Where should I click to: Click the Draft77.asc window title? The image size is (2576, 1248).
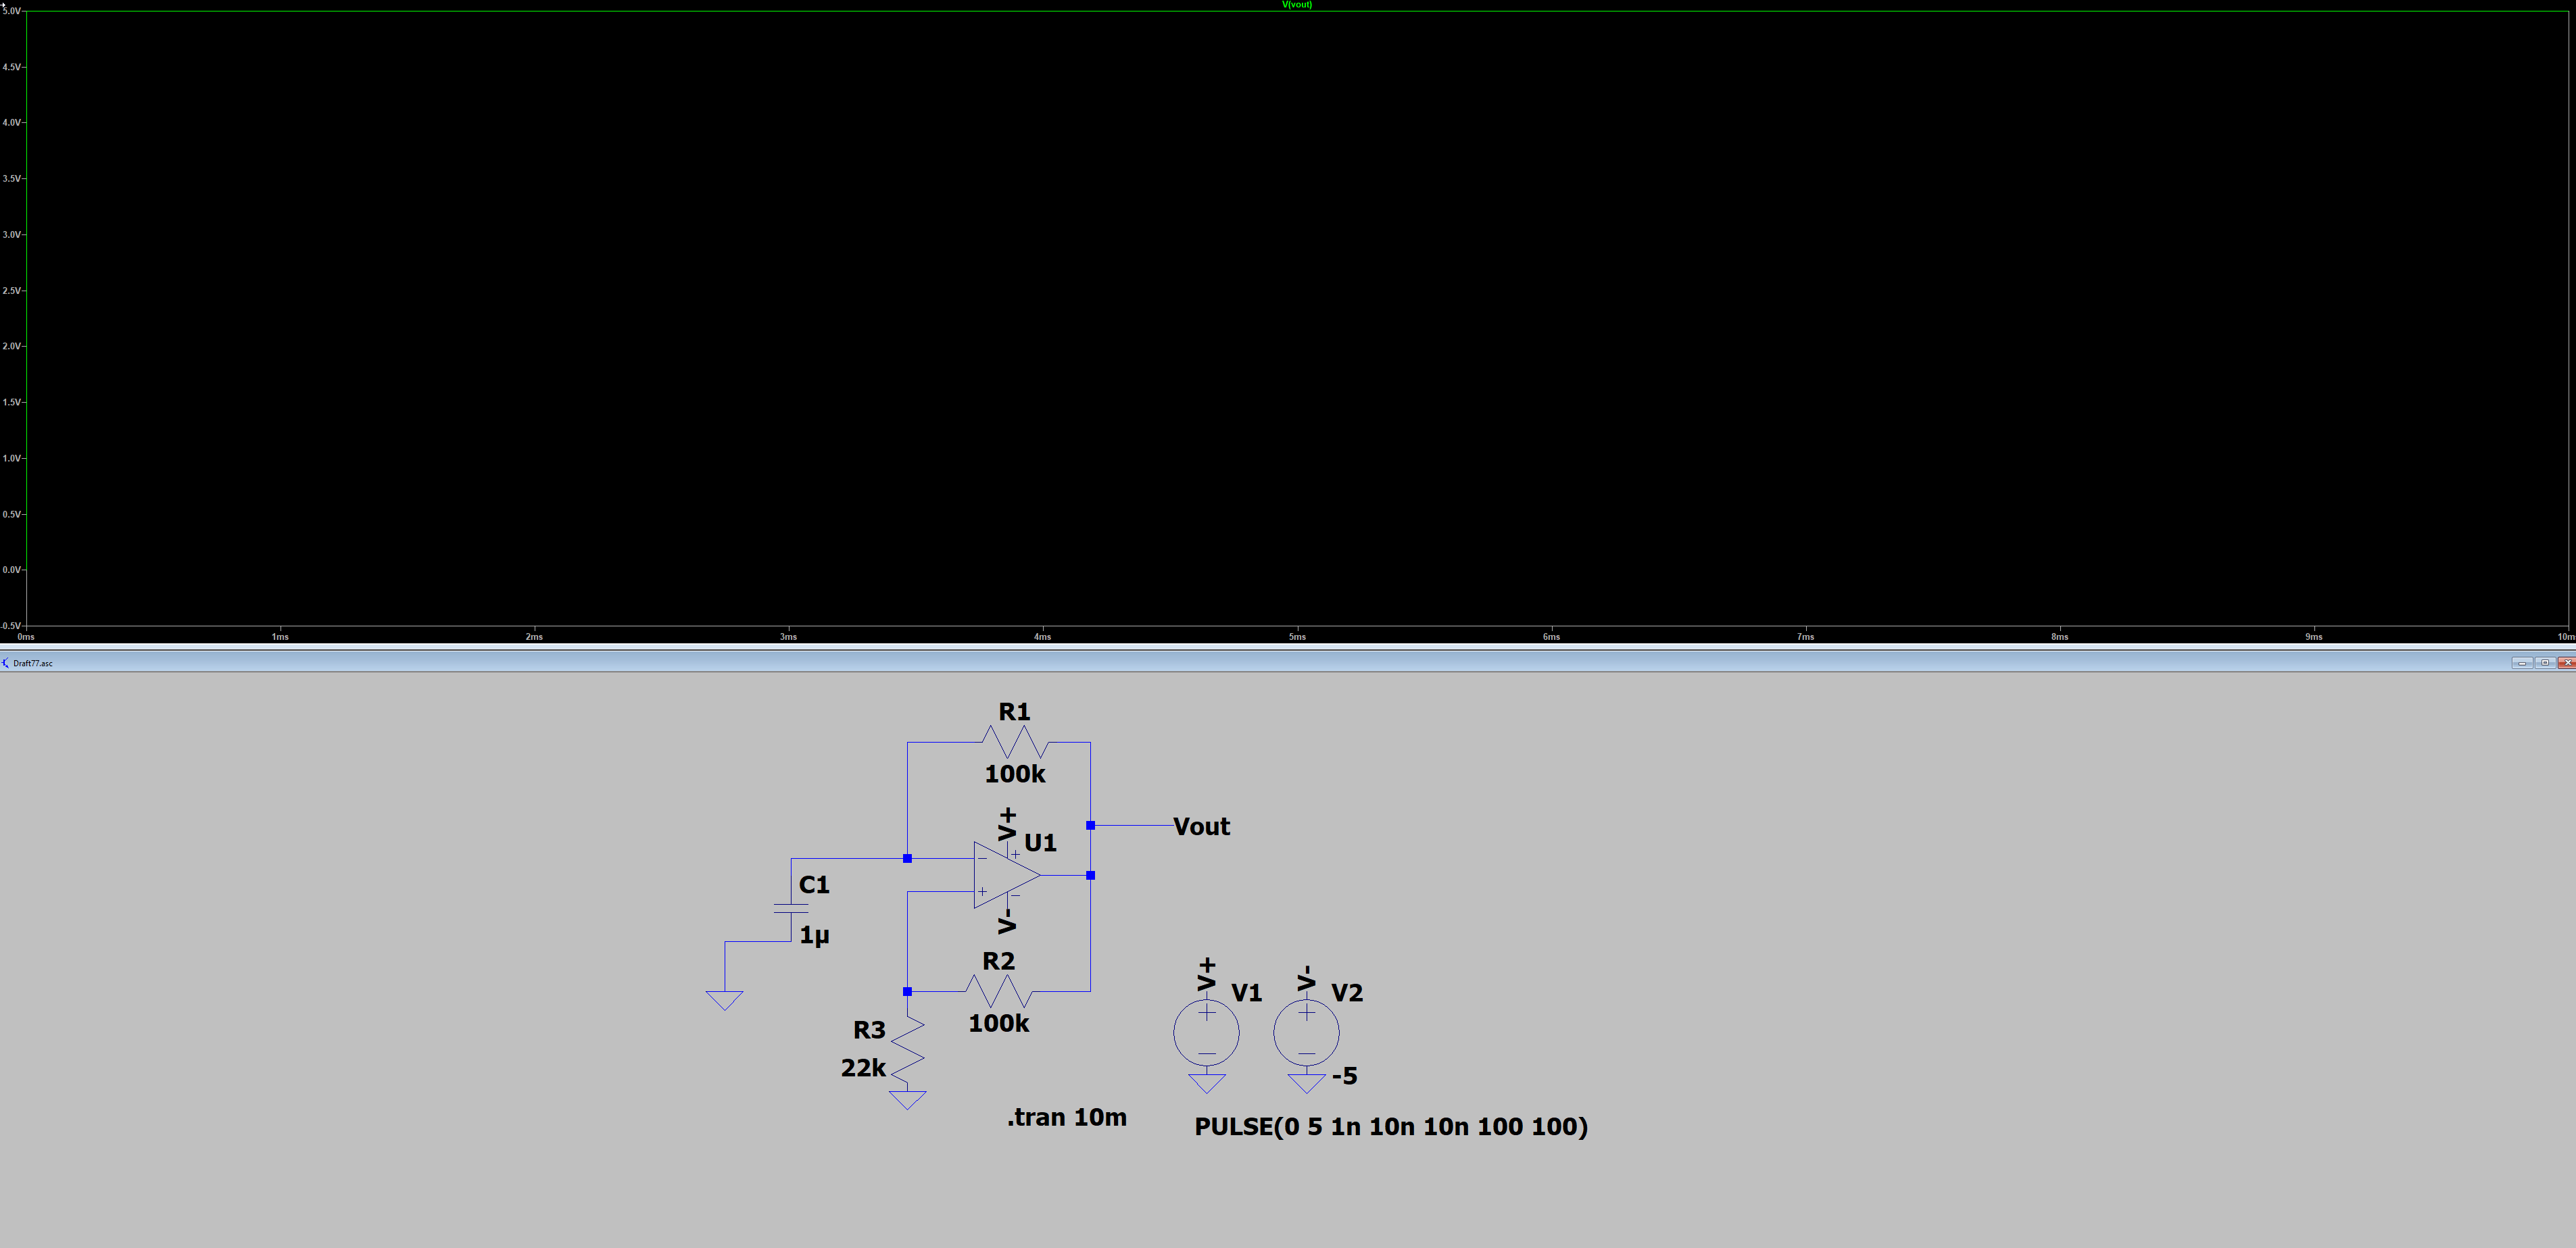click(33, 663)
